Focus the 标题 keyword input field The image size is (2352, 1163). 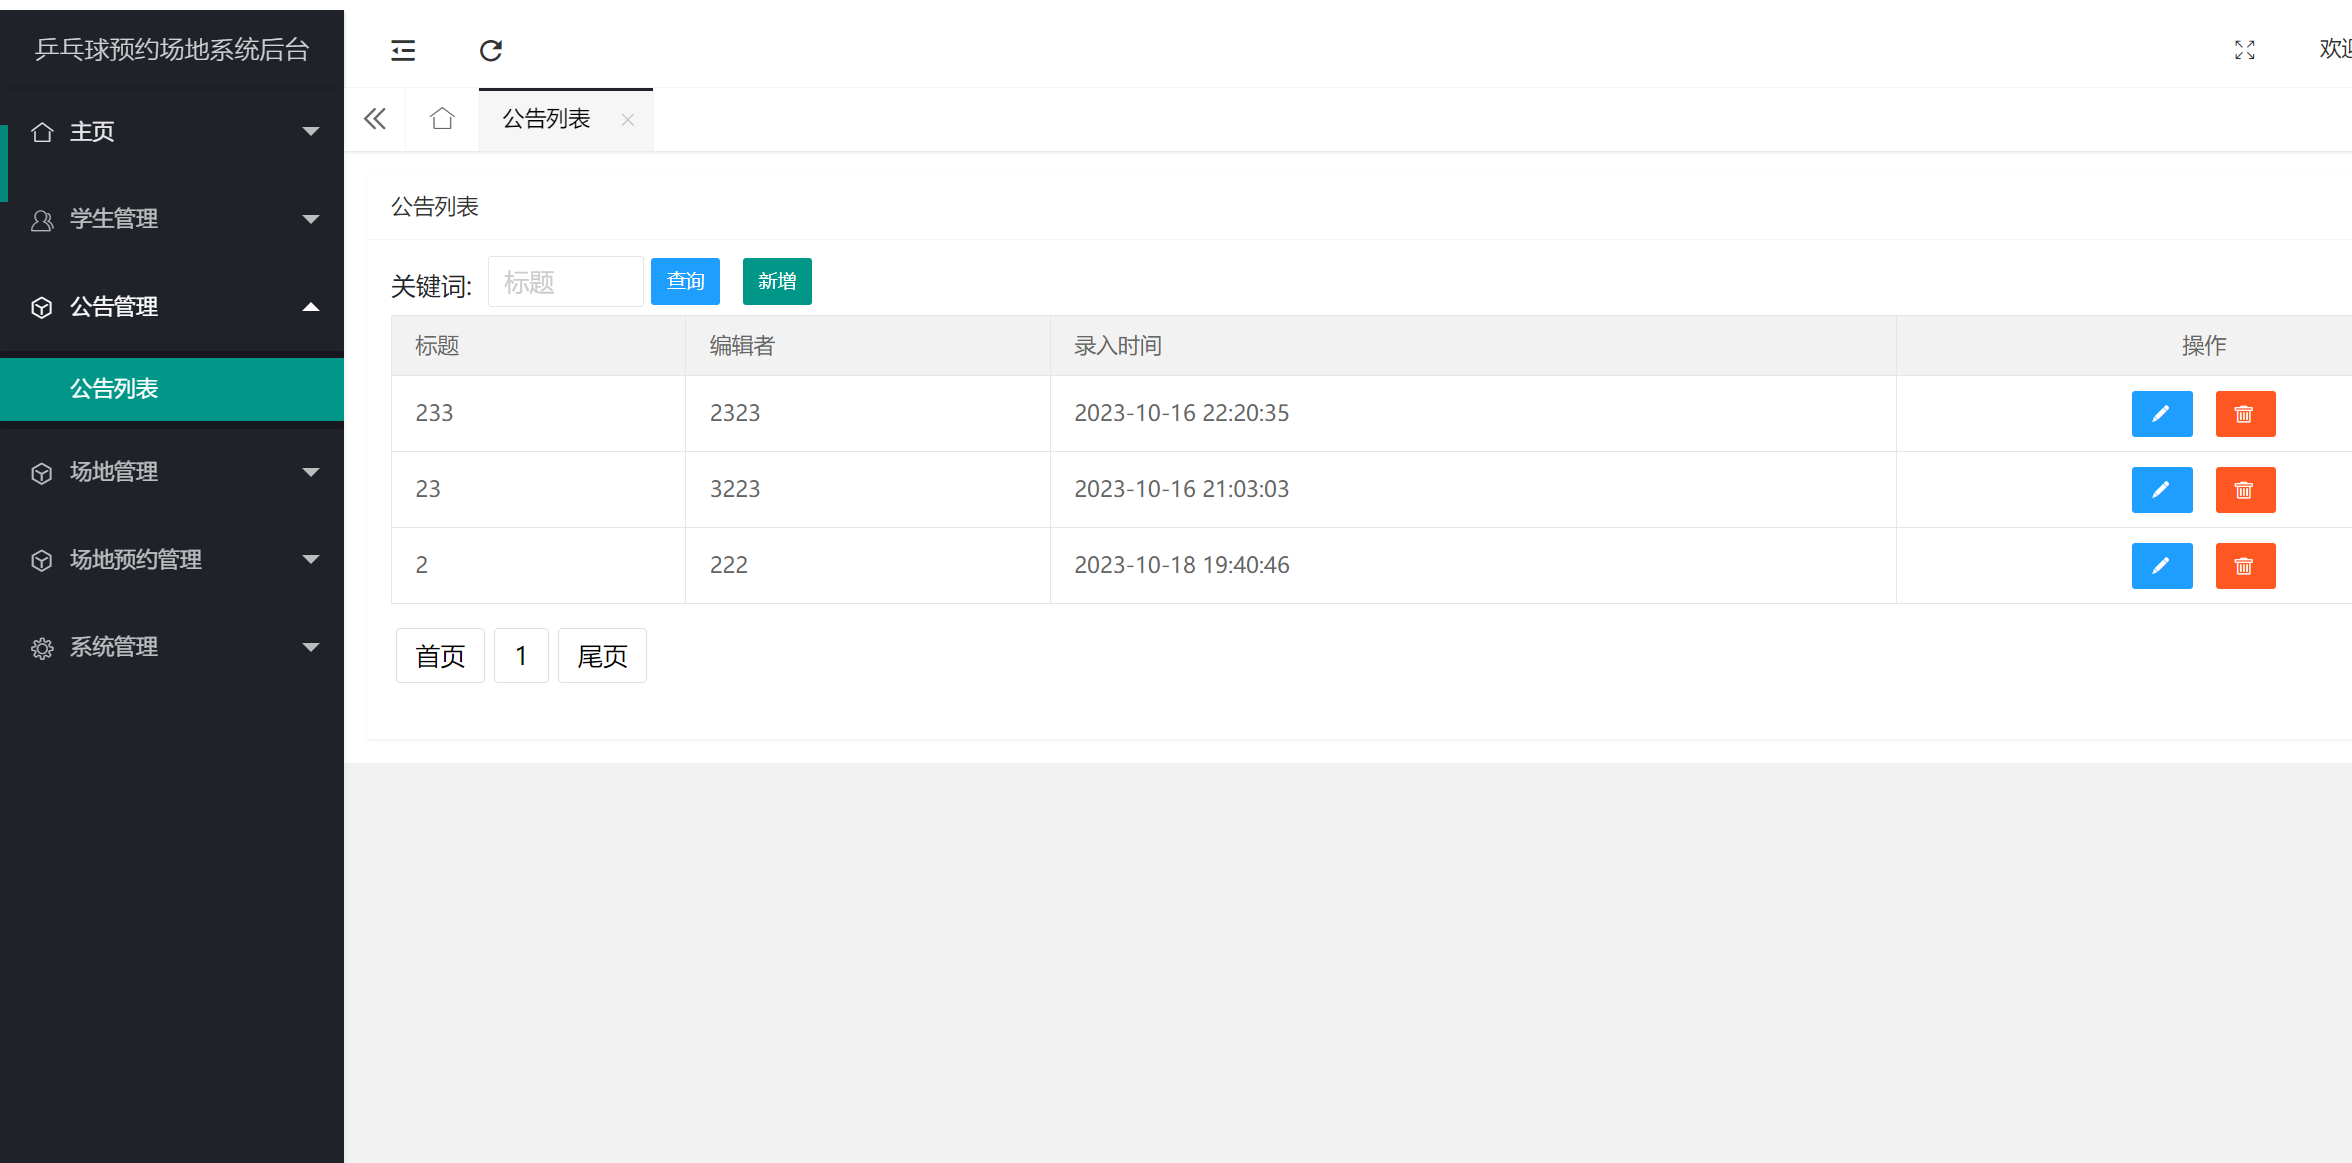tap(565, 282)
